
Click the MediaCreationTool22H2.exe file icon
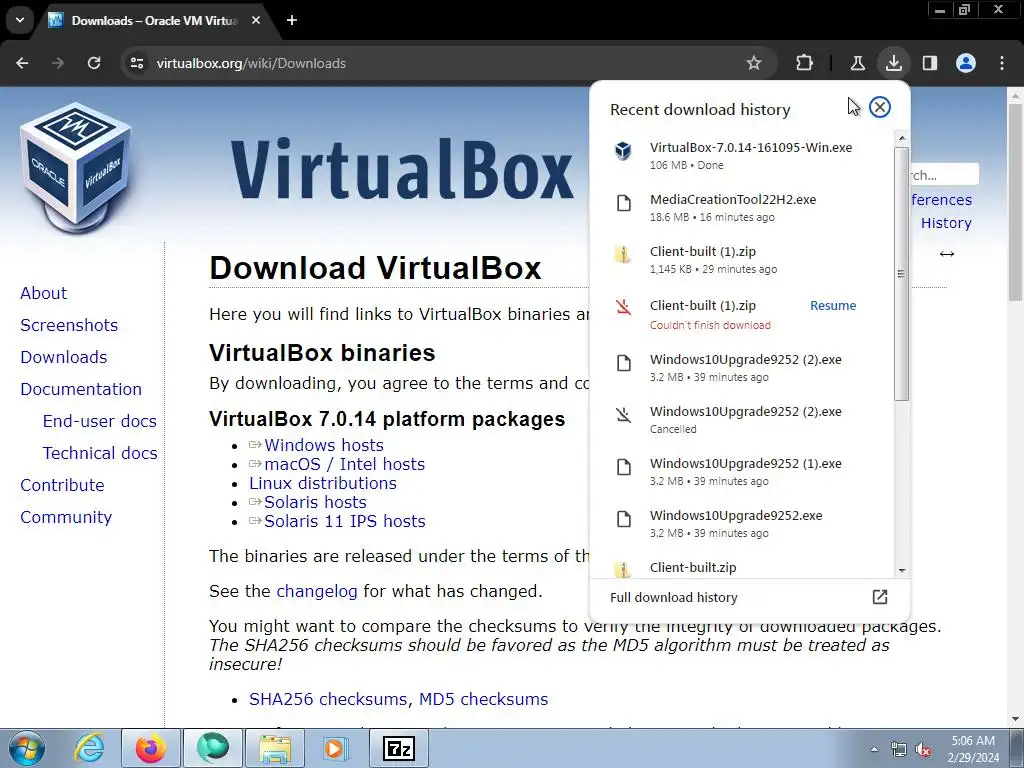point(624,203)
